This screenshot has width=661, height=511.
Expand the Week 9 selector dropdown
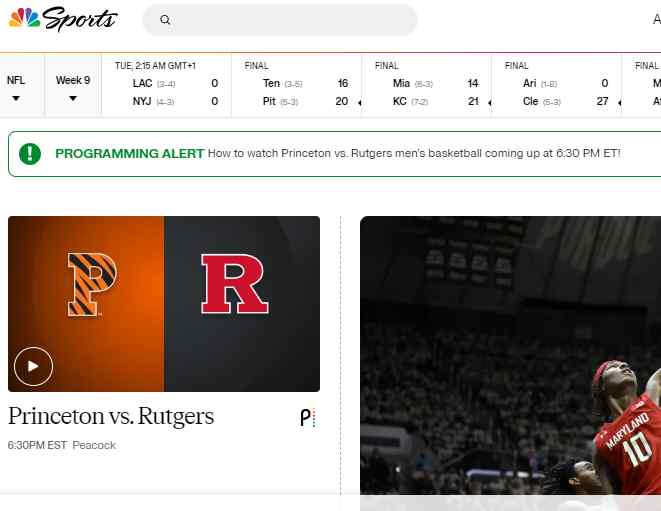[73, 88]
